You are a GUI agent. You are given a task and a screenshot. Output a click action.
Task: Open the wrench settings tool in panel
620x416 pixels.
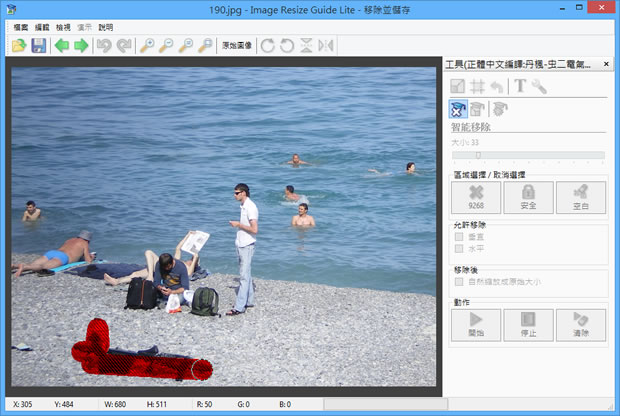pos(538,86)
